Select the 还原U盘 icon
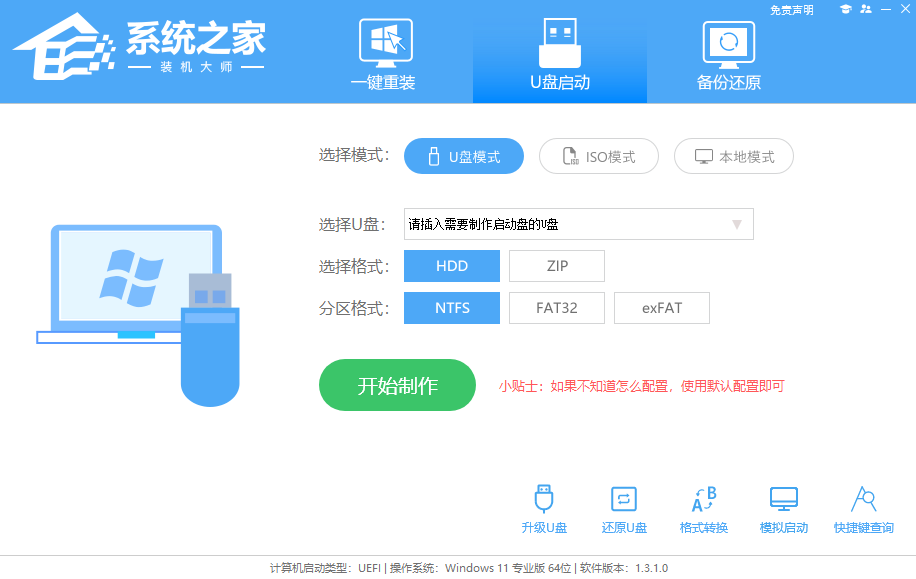The height and width of the screenshot is (579, 916). point(623,500)
